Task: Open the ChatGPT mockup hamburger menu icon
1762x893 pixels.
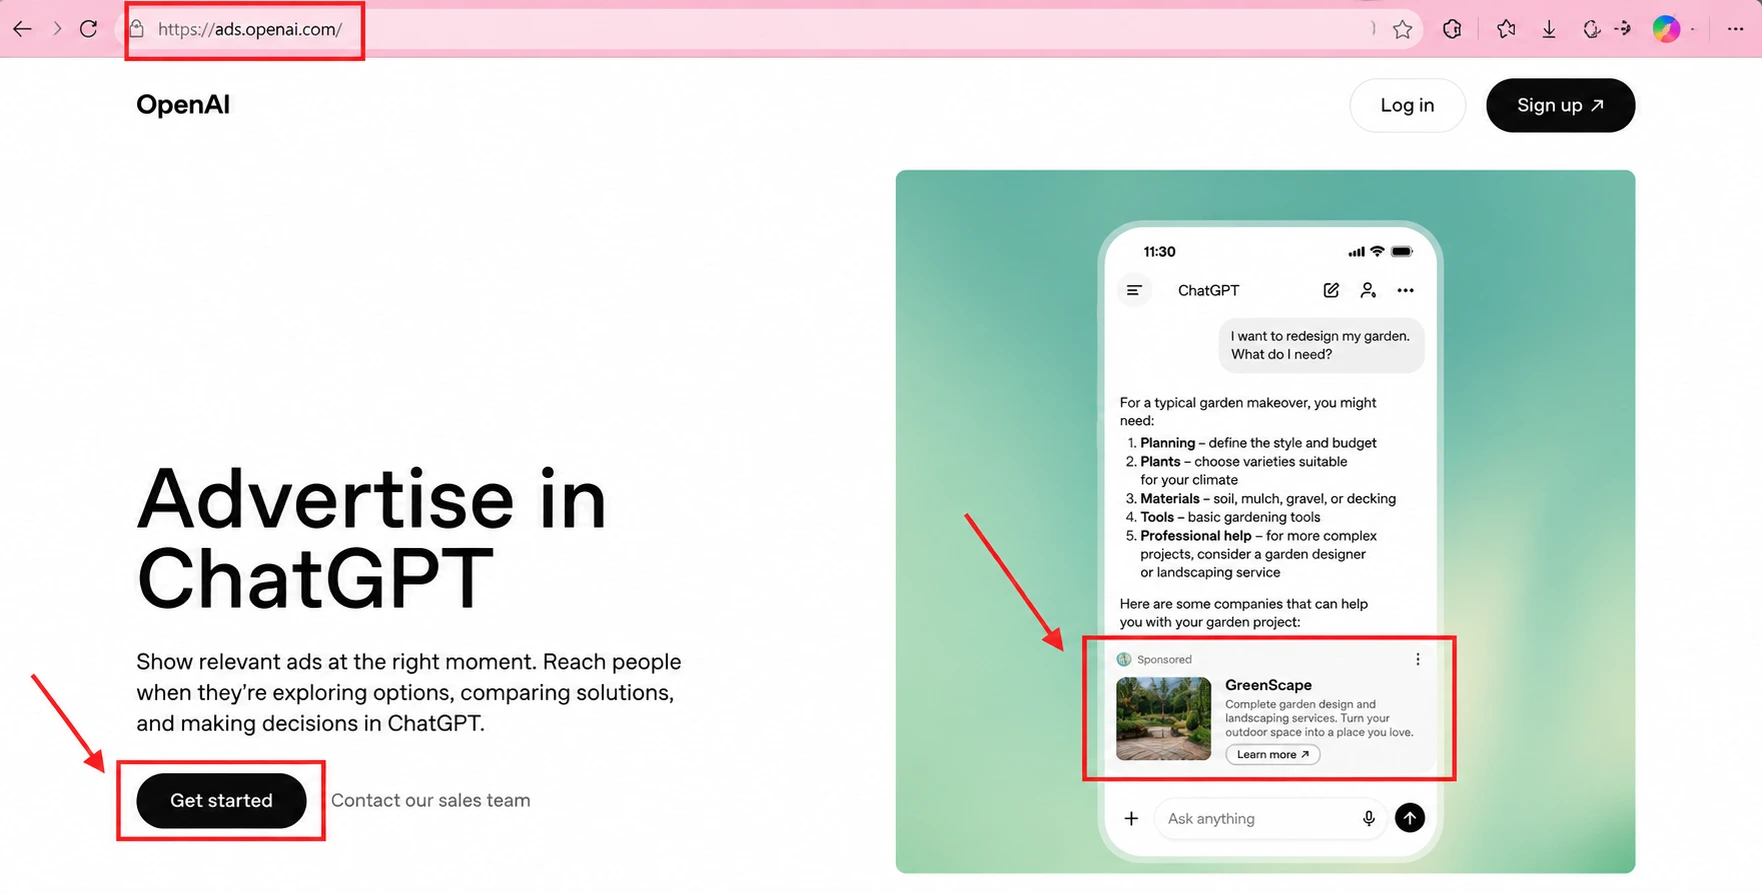Action: 1134,290
